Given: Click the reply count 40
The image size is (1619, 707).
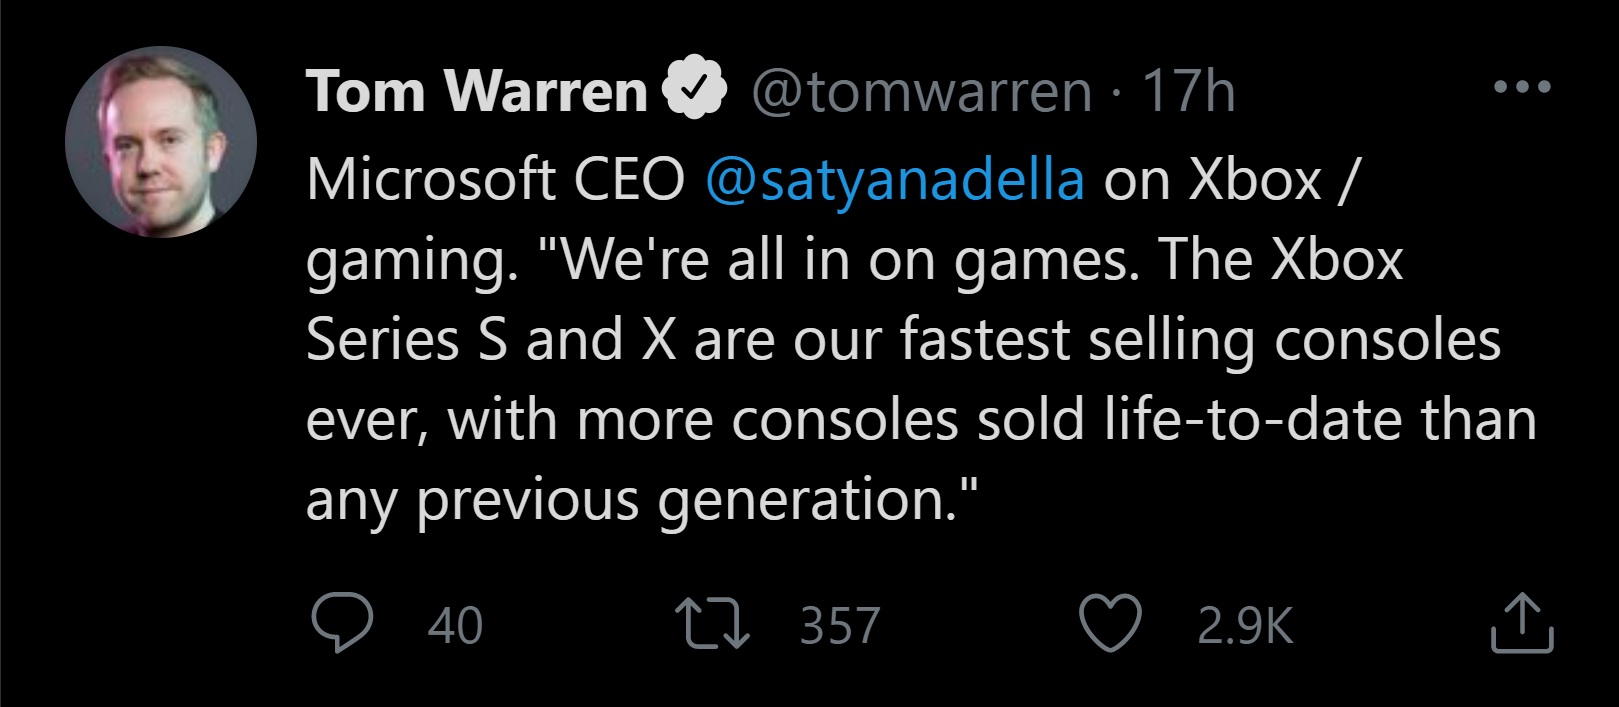Looking at the screenshot, I should coord(455,626).
